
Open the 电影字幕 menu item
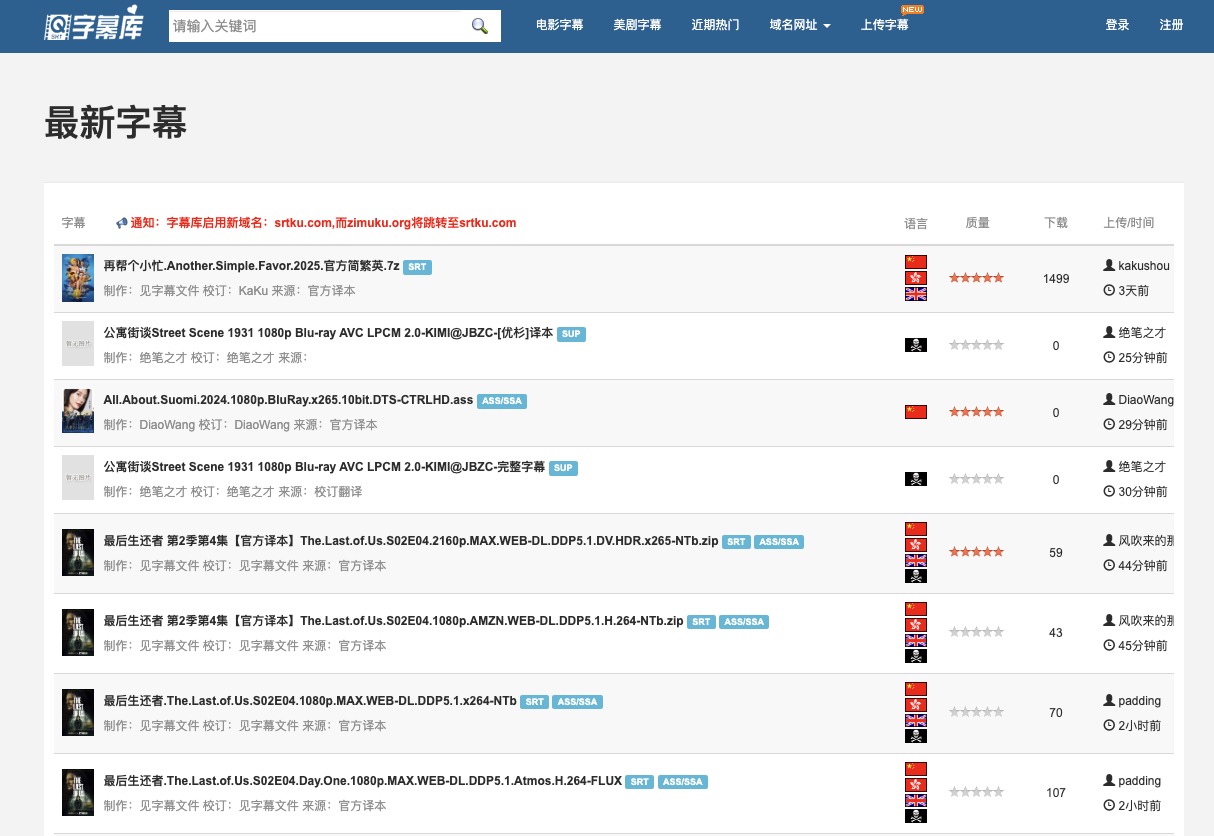tap(560, 25)
